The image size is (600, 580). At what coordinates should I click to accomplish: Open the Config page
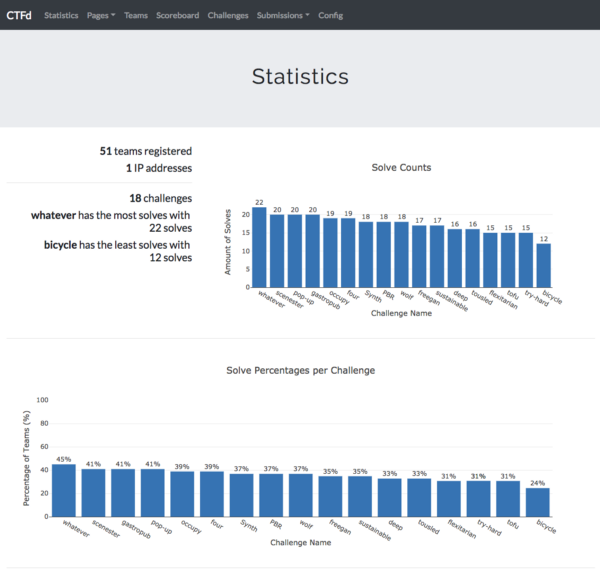[x=331, y=15]
